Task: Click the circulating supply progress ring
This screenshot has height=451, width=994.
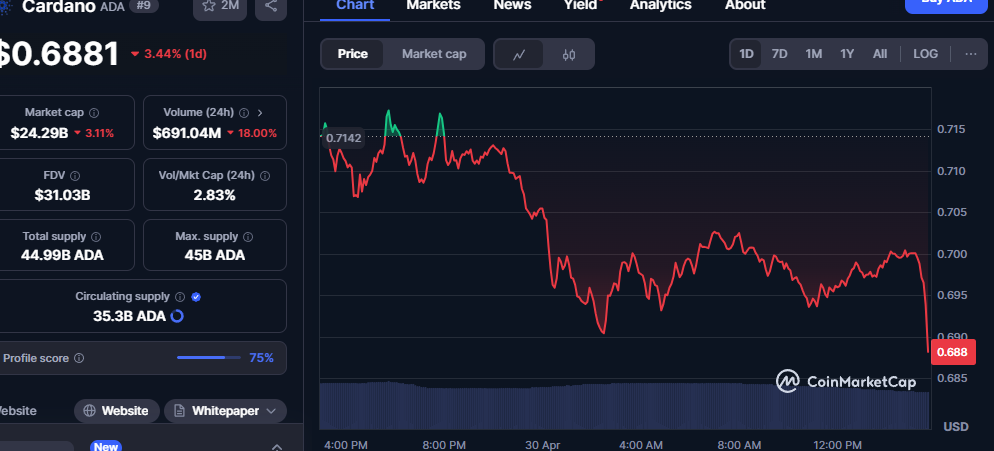Action: (x=178, y=316)
